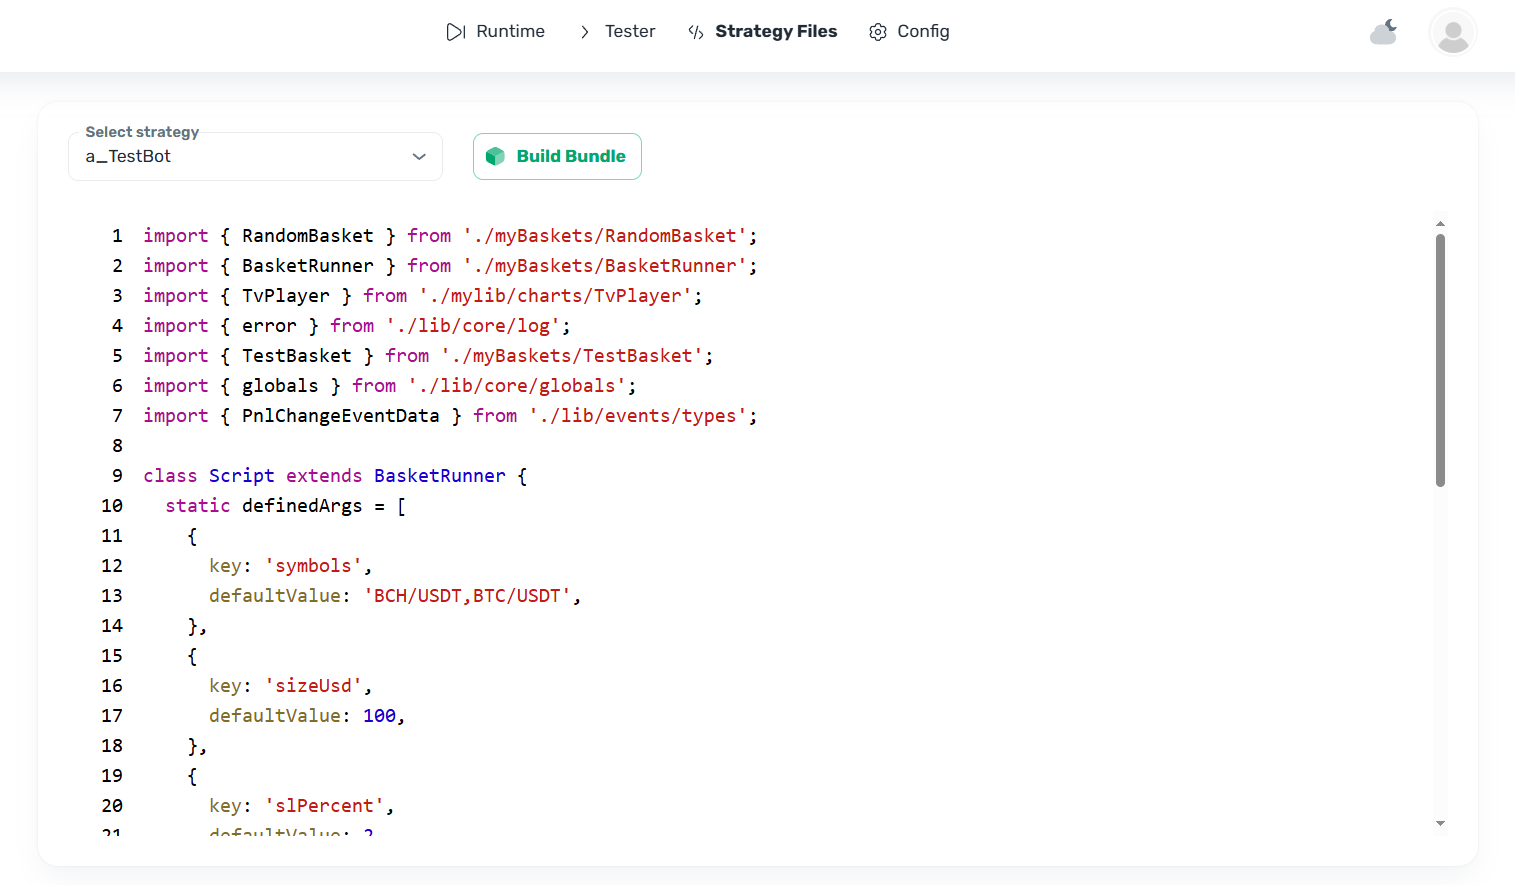Click the code brackets icon for Strategy Files
Viewport: 1515px width, 885px height.
[x=696, y=32]
